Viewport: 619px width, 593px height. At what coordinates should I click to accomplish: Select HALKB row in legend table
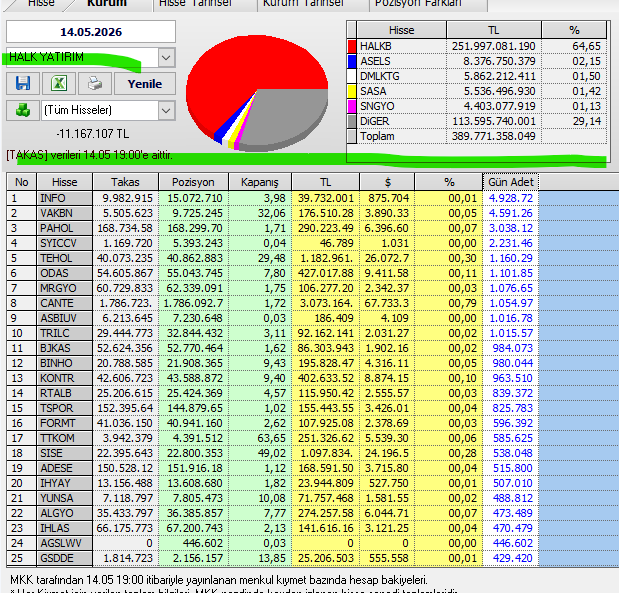[x=477, y=46]
